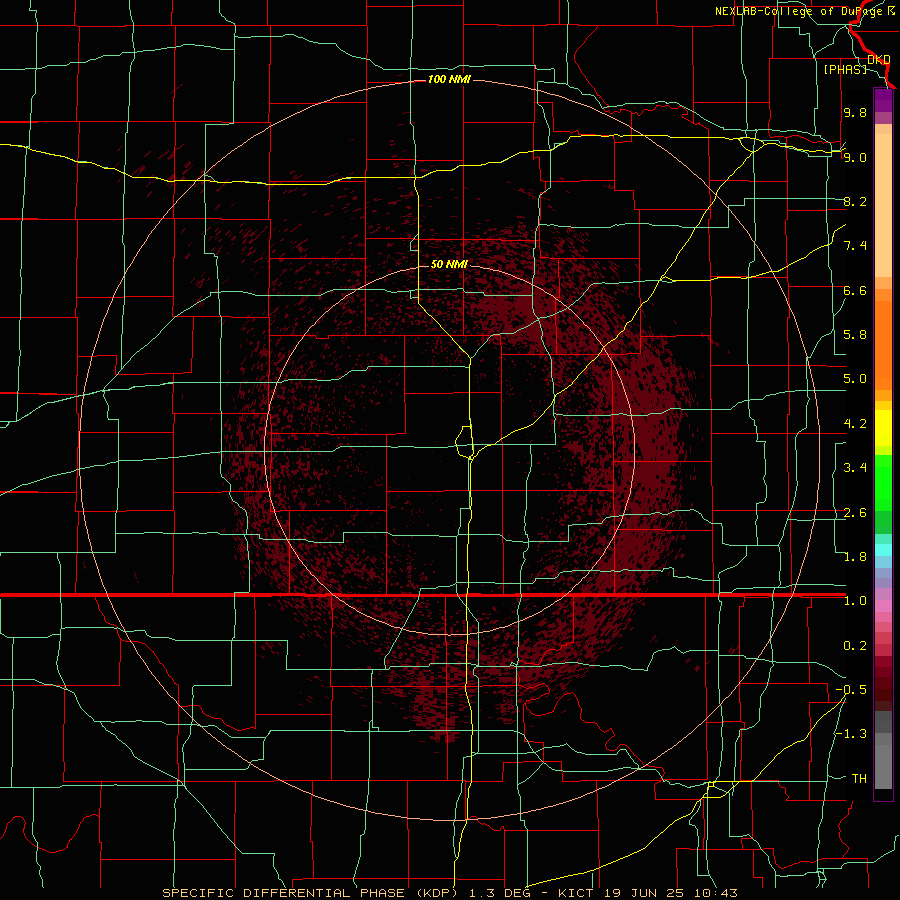900x900 pixels.
Task: Click the -0.5 scale value
Action: pyautogui.click(x=851, y=690)
